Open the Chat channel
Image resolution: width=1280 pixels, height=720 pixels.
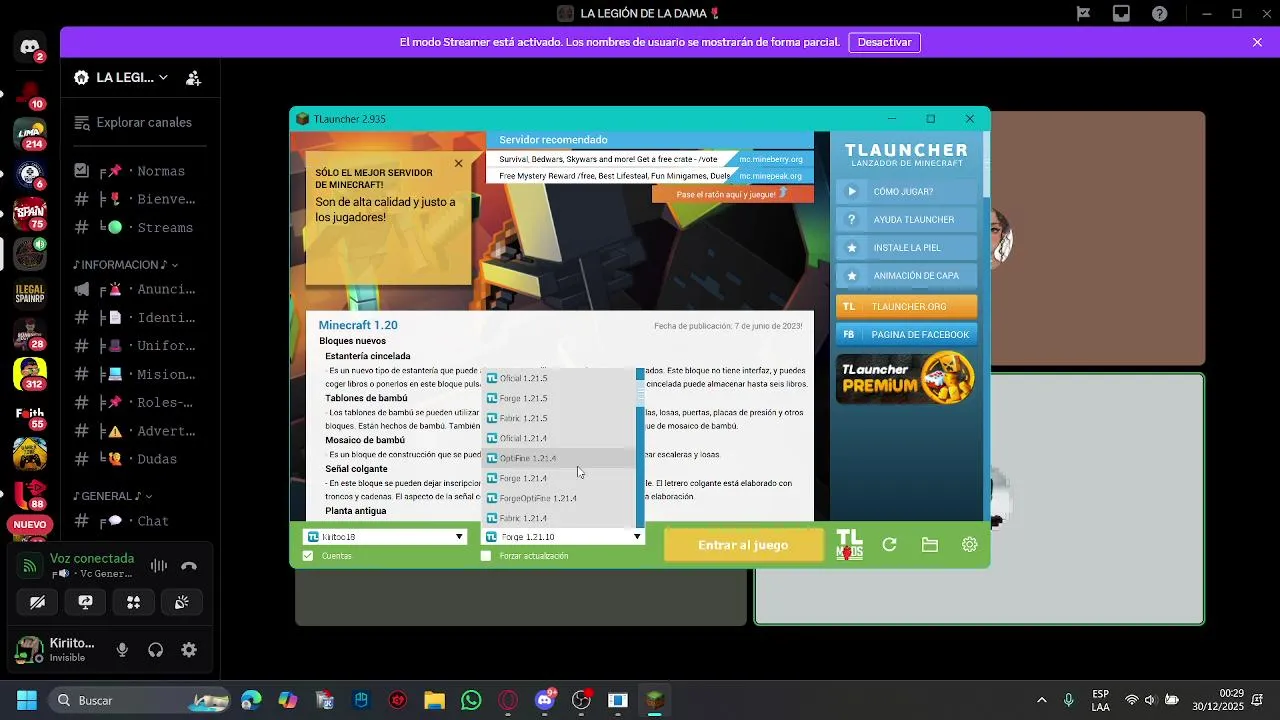tap(140, 521)
